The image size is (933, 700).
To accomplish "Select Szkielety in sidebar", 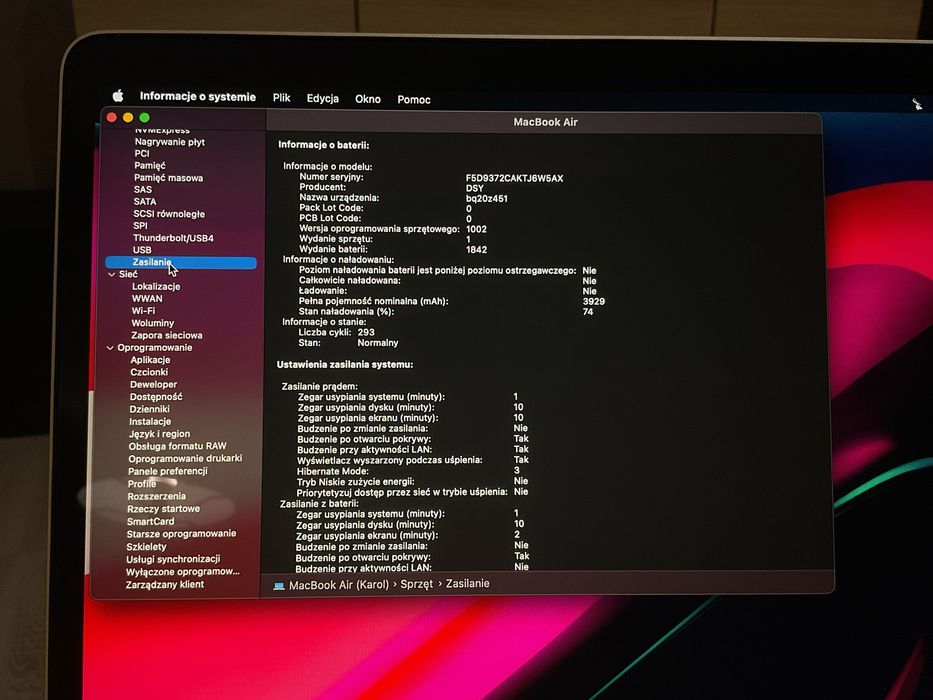I will click(x=146, y=546).
